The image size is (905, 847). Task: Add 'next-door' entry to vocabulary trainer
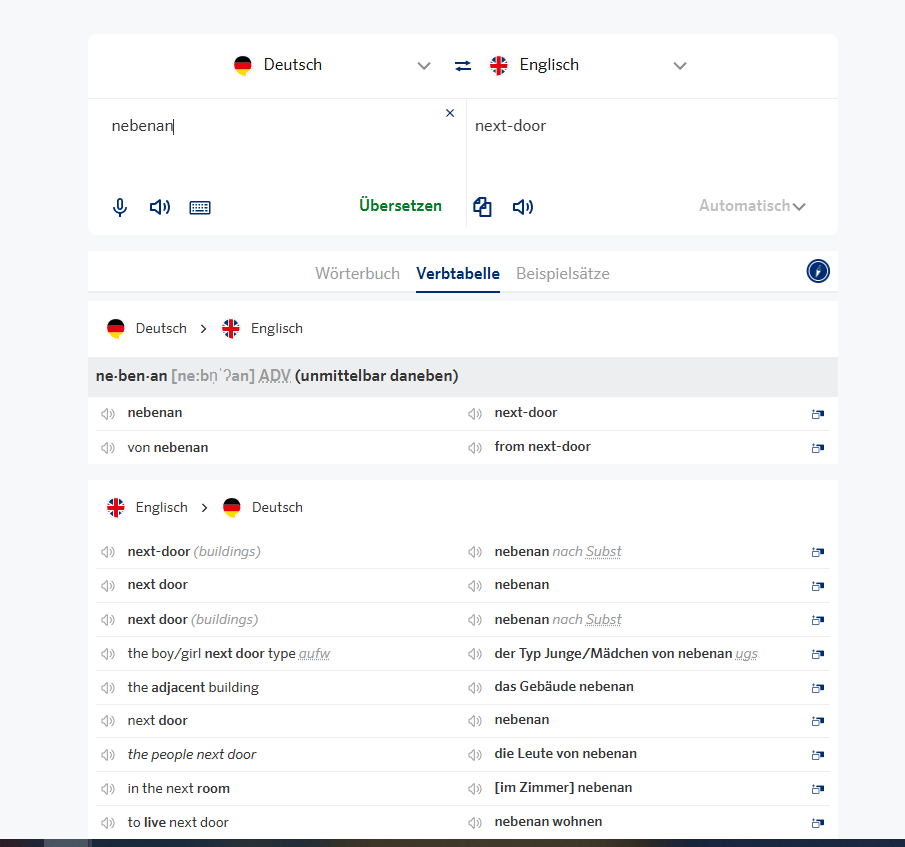pos(818,414)
